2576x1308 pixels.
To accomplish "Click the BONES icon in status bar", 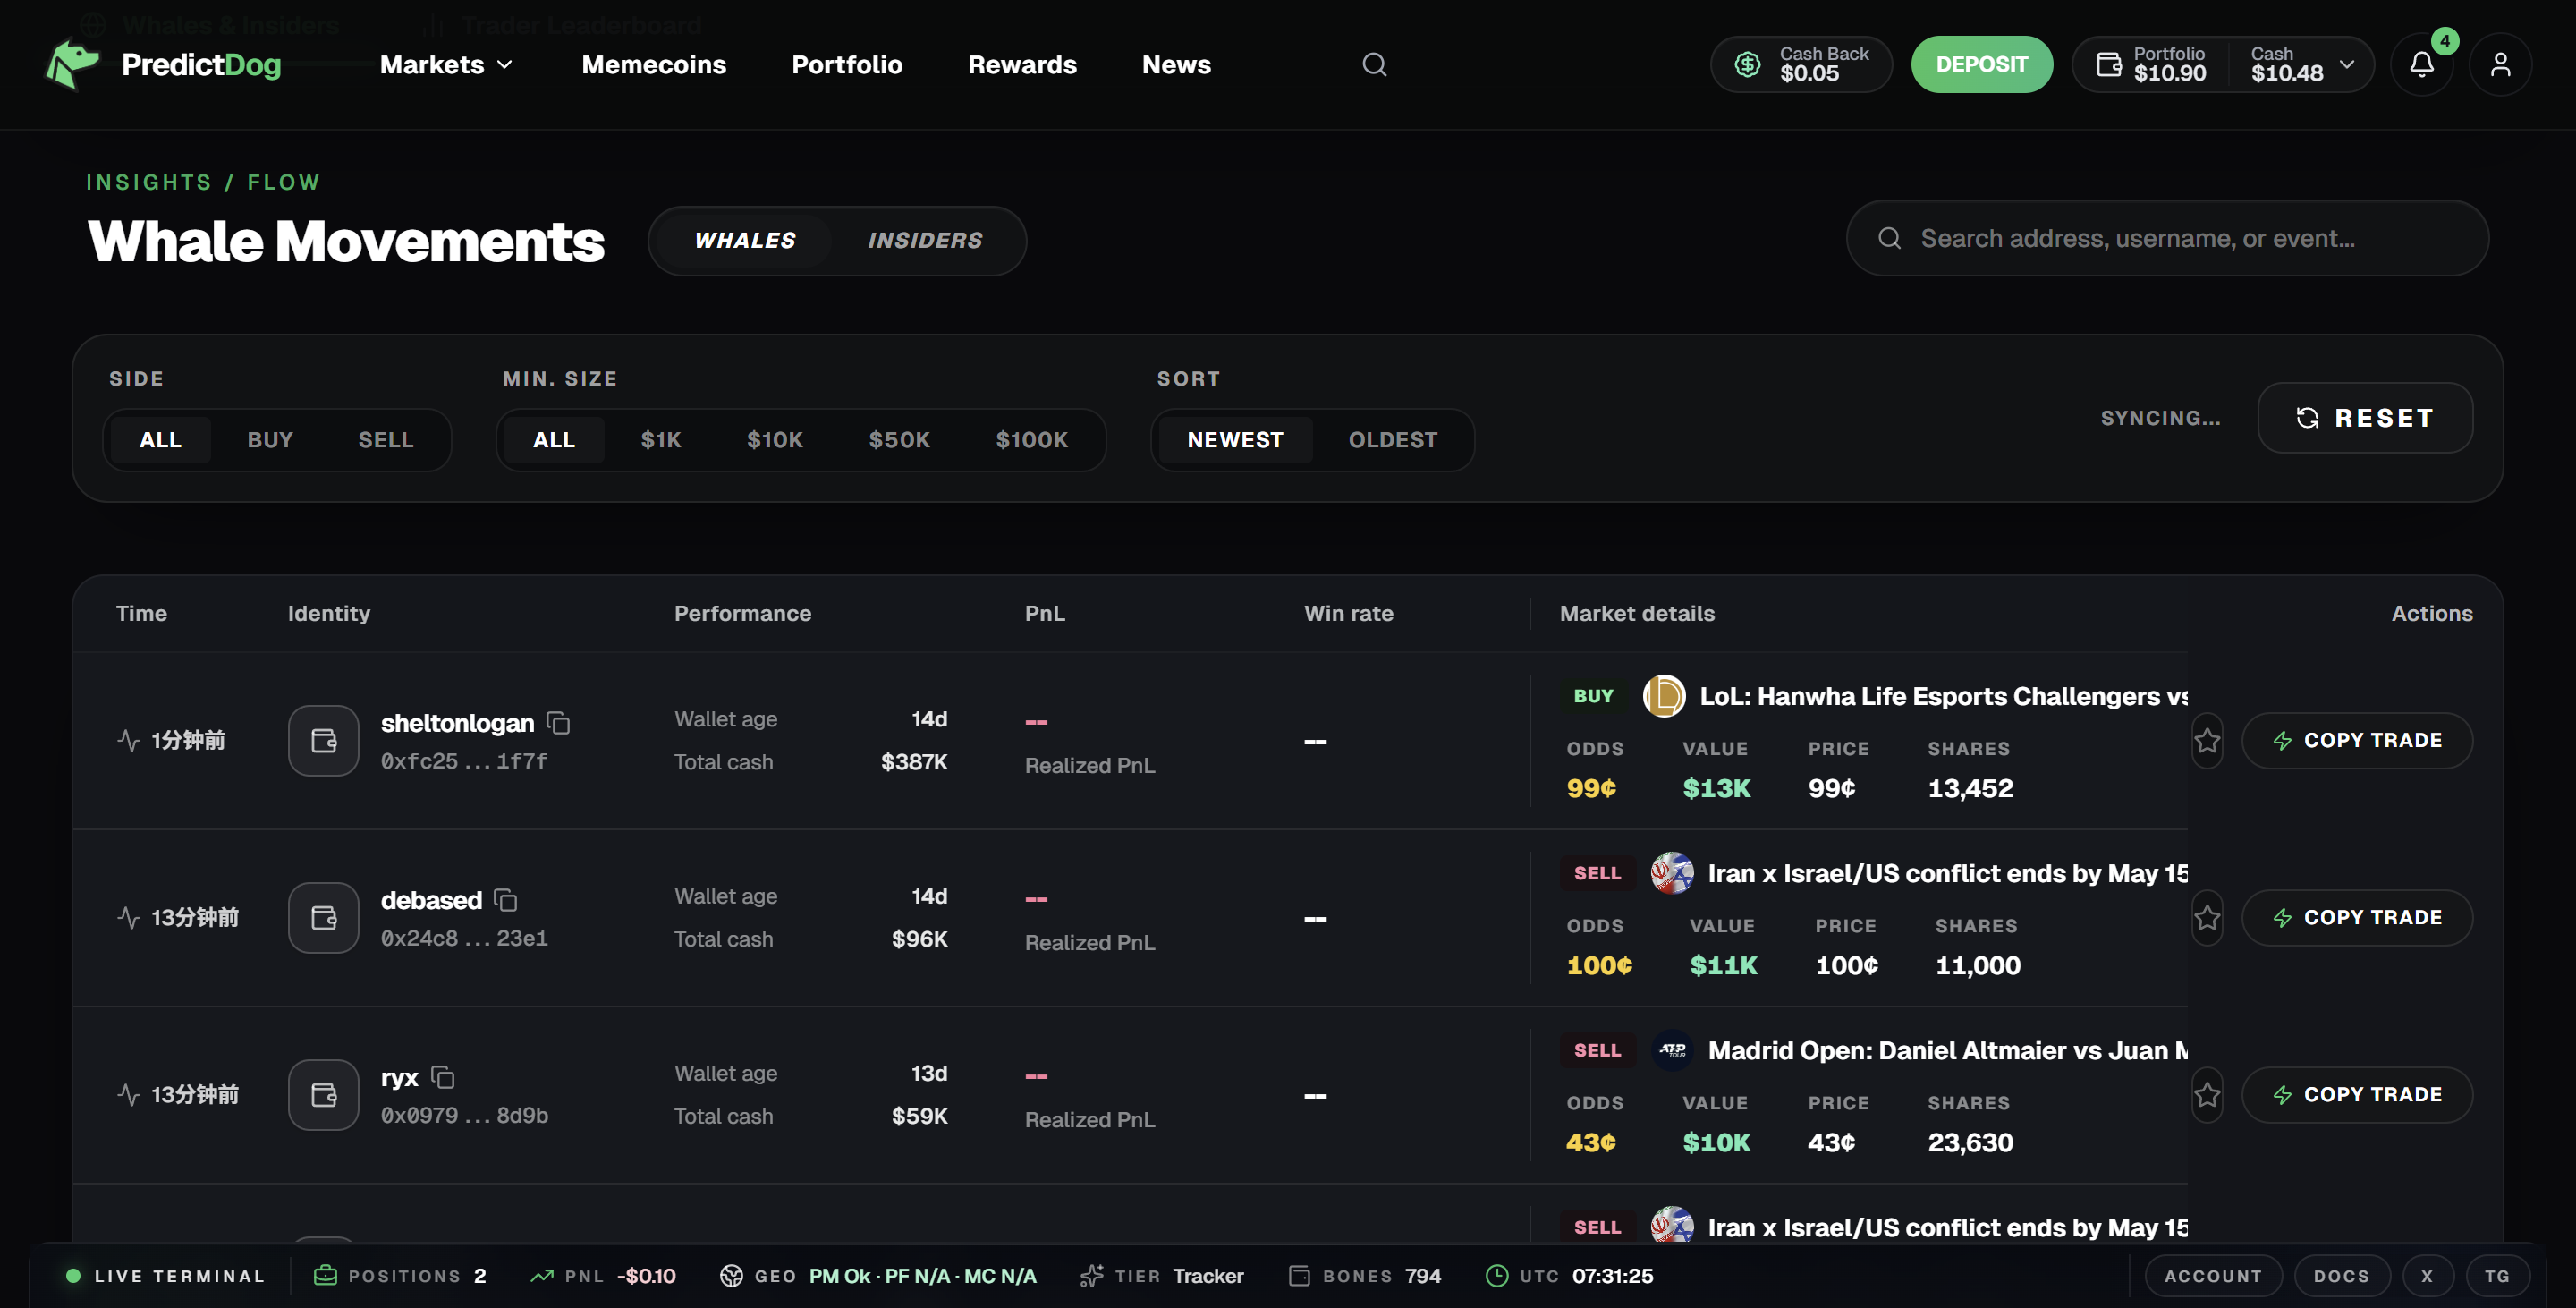I will [x=1299, y=1276].
